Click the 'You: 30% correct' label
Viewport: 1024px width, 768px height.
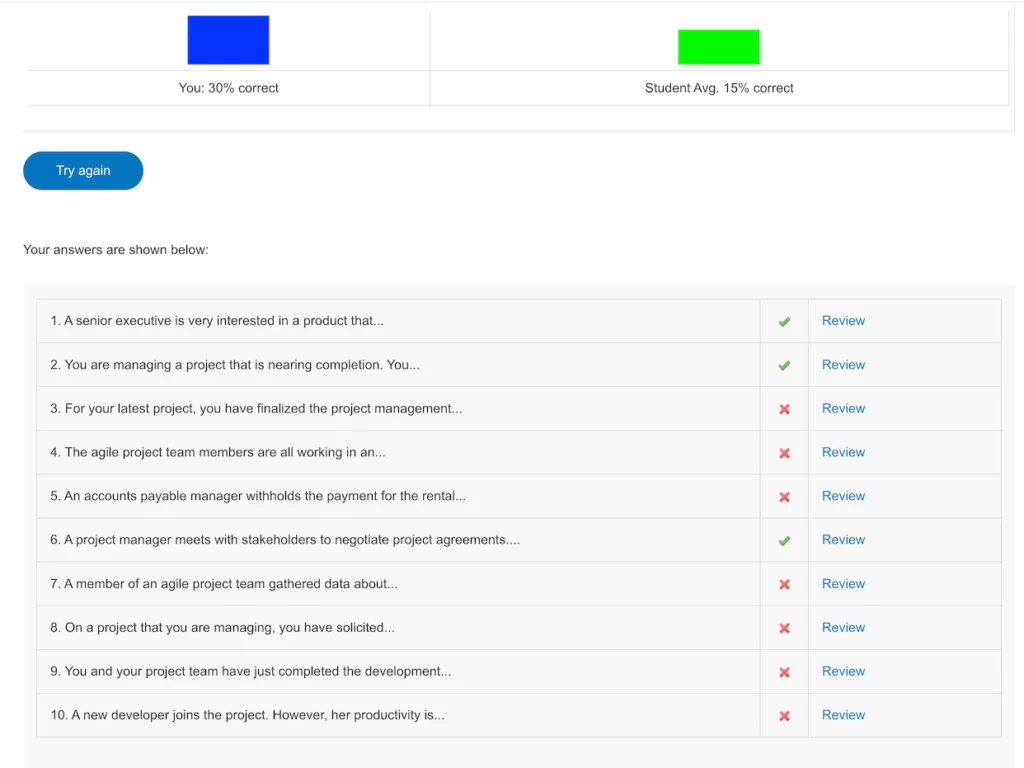pos(228,88)
